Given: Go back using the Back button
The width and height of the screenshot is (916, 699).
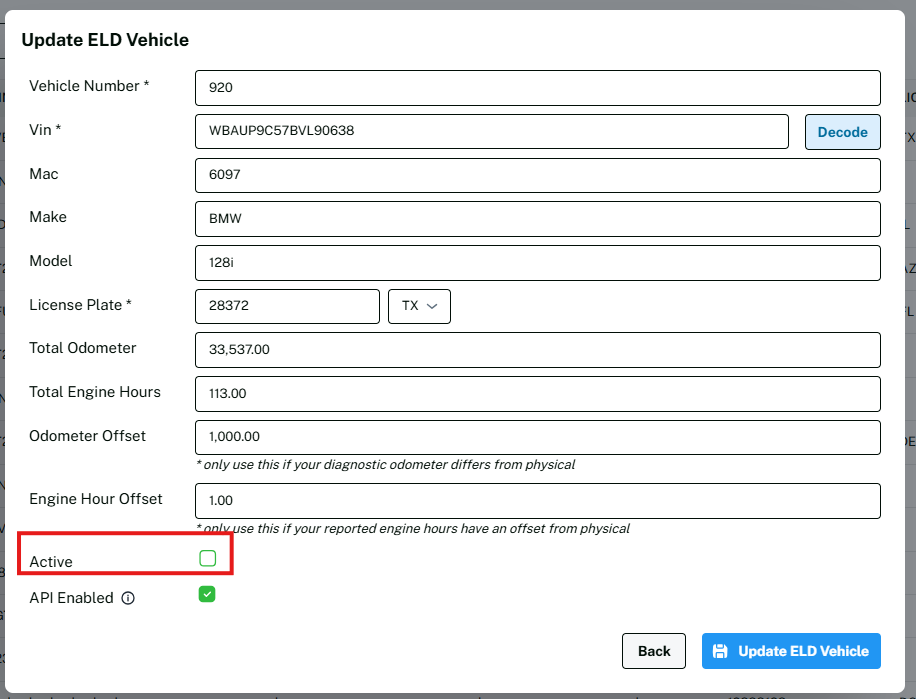Looking at the screenshot, I should tap(654, 651).
